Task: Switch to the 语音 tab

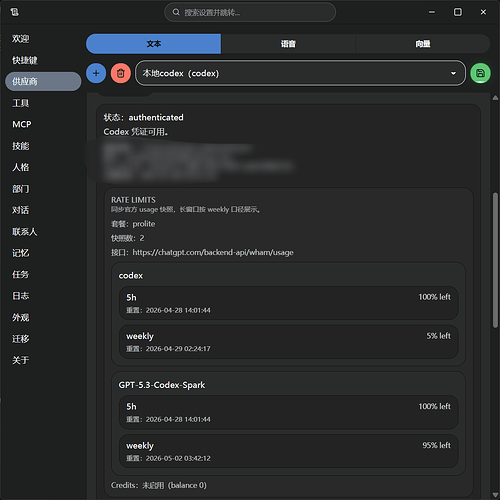Action: point(288,44)
